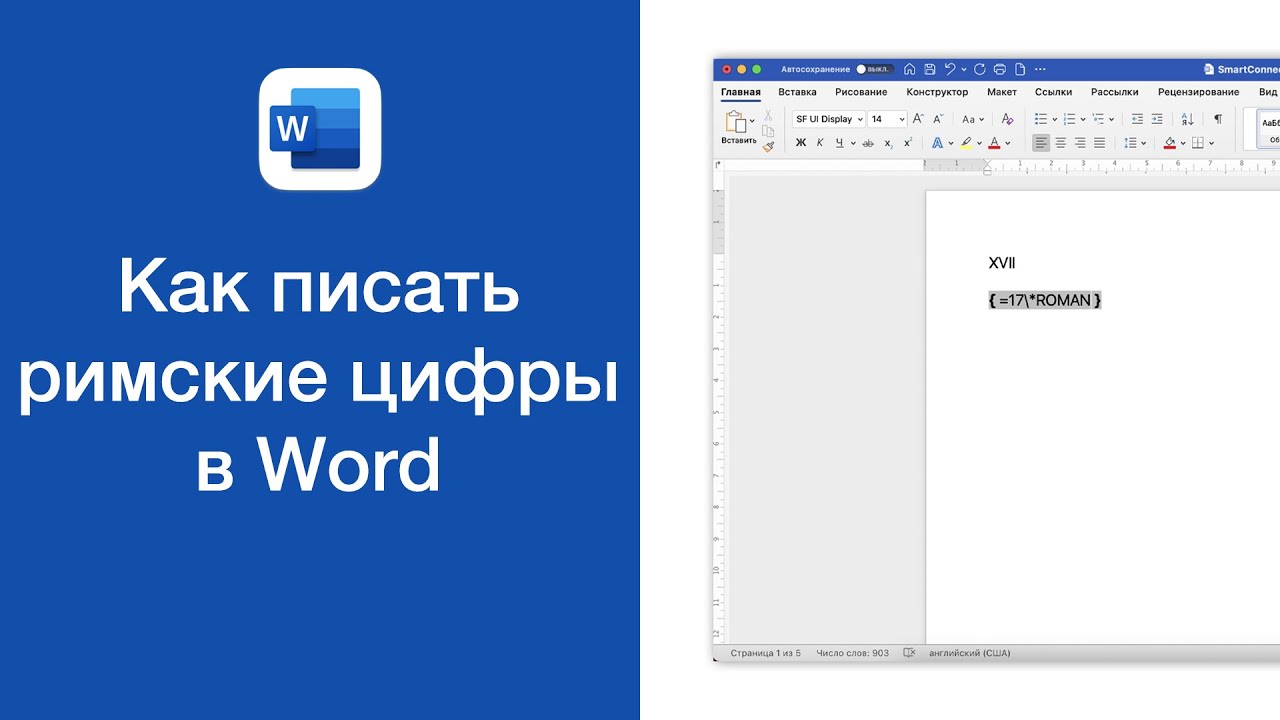Screen dimensions: 1280x720
Task: Increase the font size with the larger A
Action: (918, 118)
